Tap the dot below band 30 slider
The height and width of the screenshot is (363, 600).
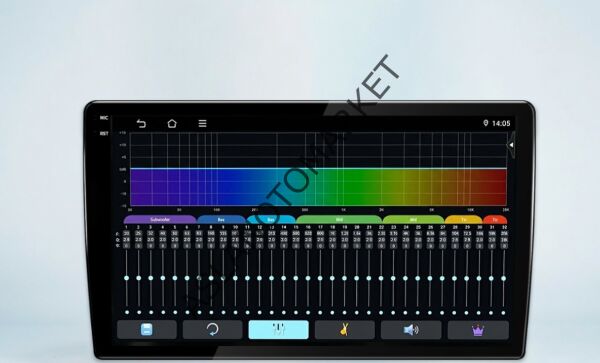tap(479, 313)
